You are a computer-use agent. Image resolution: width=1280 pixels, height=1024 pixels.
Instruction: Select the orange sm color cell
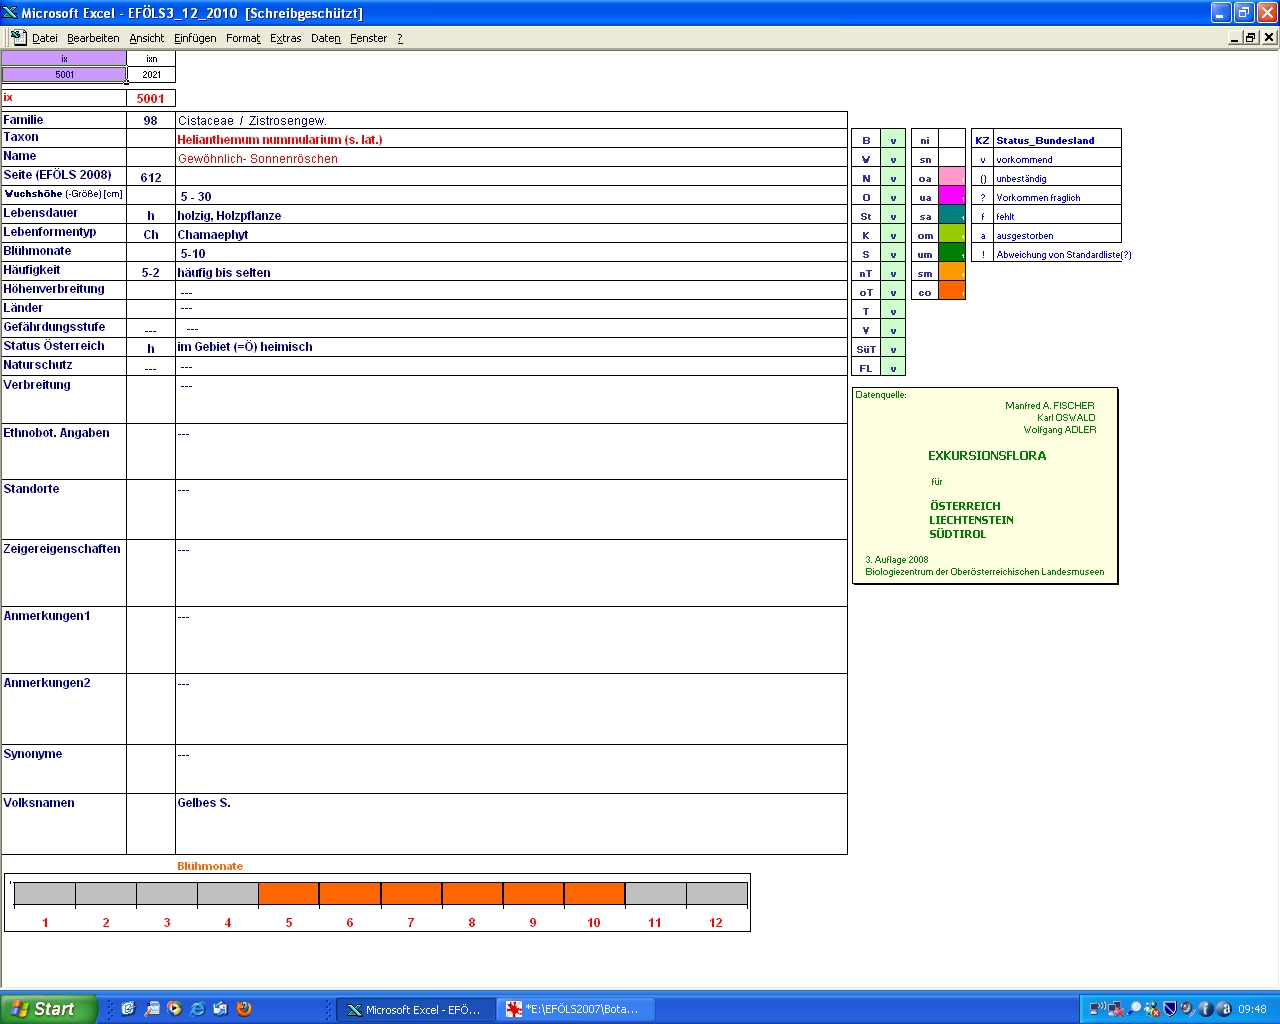point(952,273)
